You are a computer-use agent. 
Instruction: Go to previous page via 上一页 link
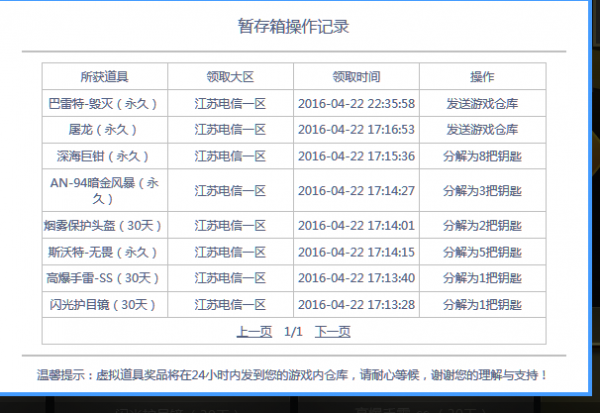[254, 331]
